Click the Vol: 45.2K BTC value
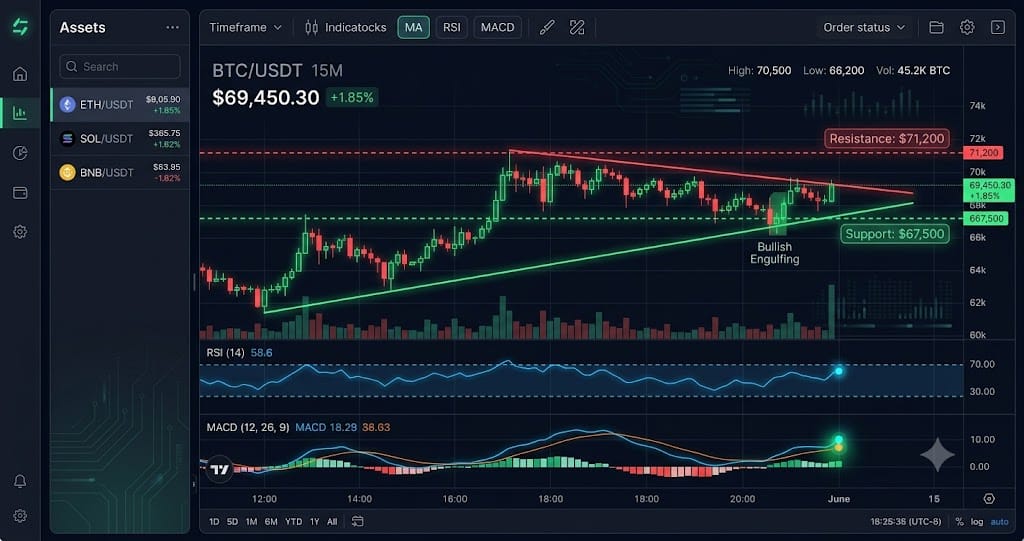This screenshot has height=541, width=1024. point(913,71)
